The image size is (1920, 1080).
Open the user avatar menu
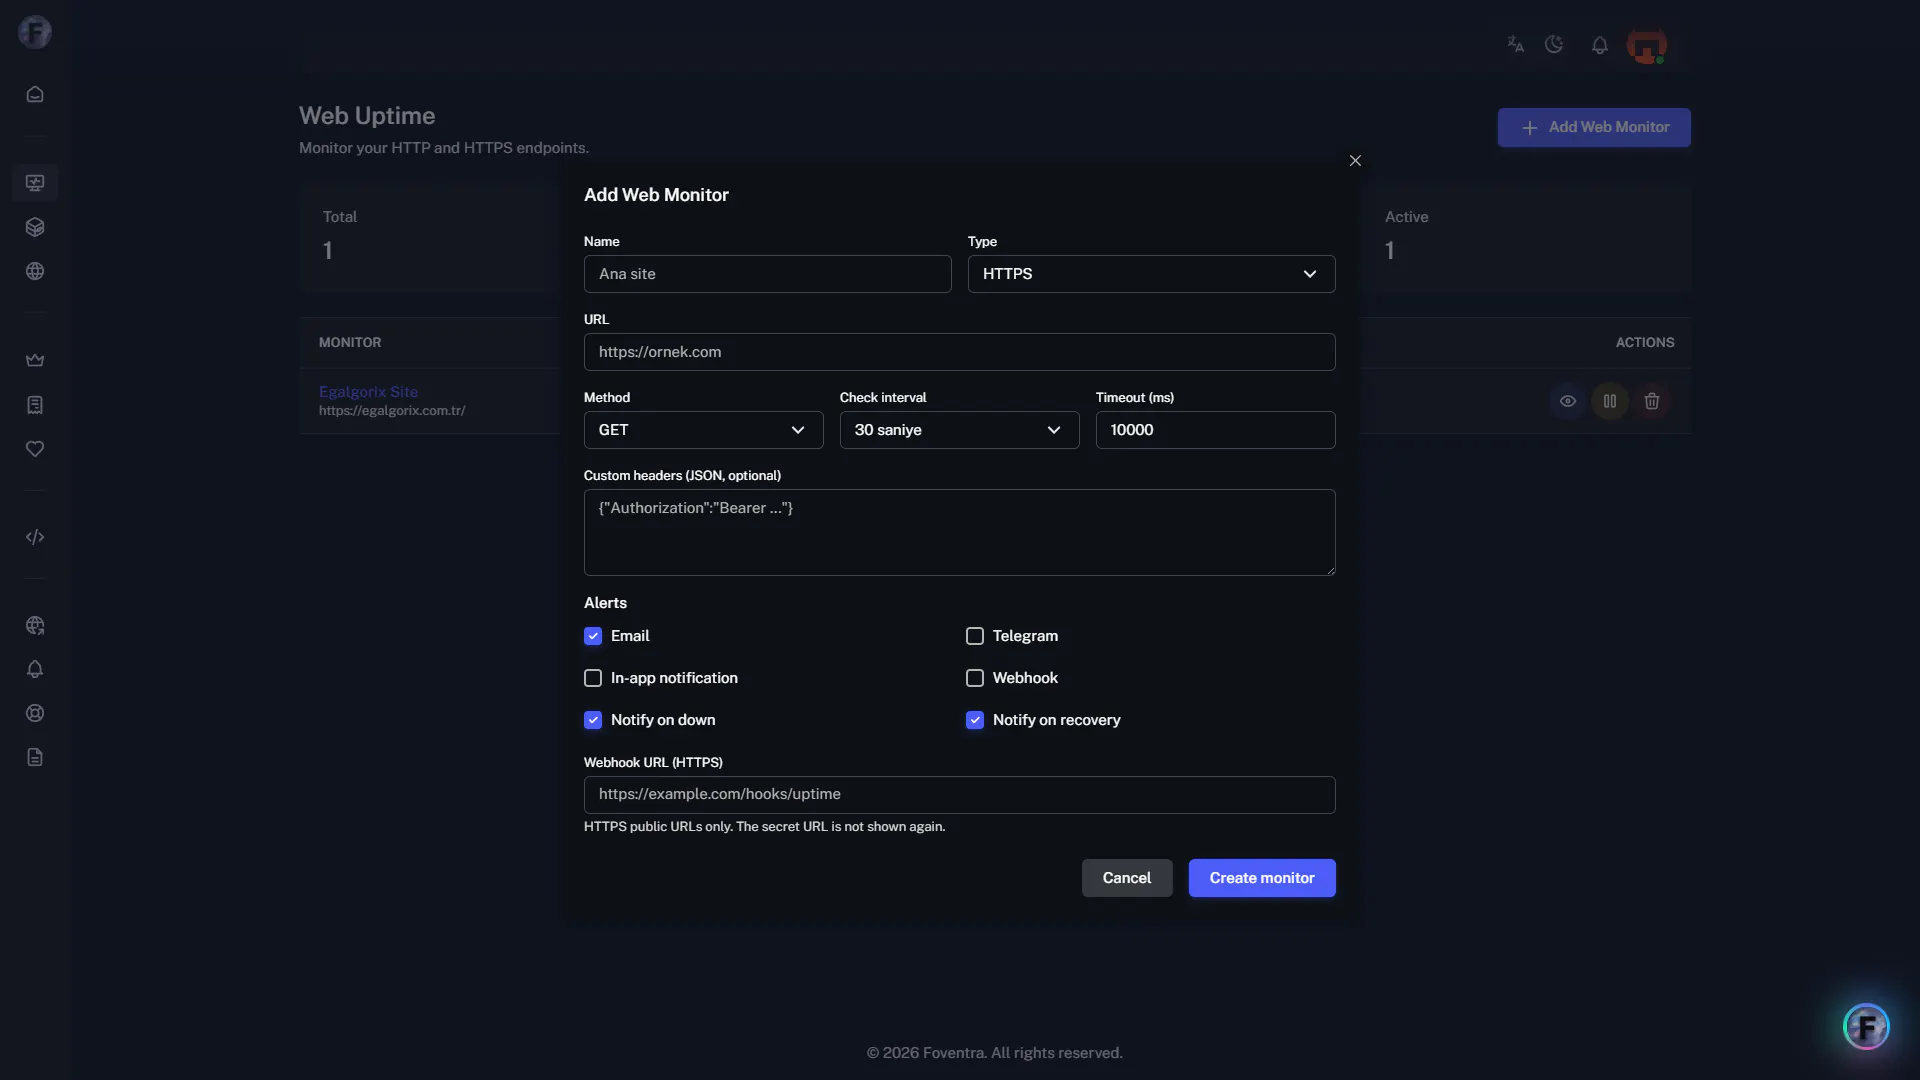(x=1646, y=45)
